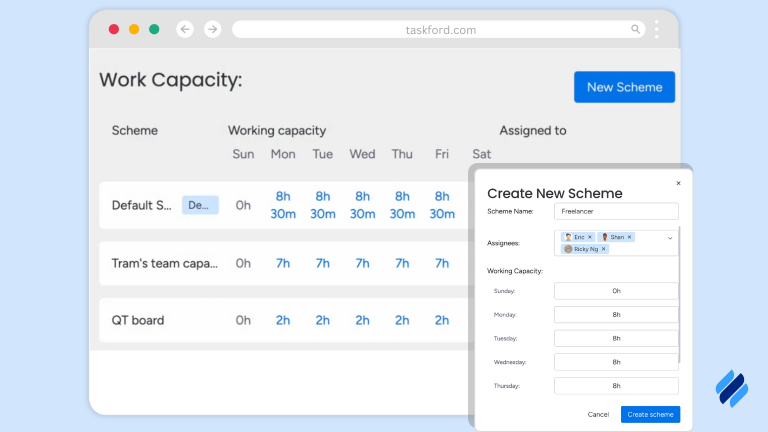The height and width of the screenshot is (432, 768).
Task: Click the search magnifier in address bar
Action: click(x=635, y=29)
